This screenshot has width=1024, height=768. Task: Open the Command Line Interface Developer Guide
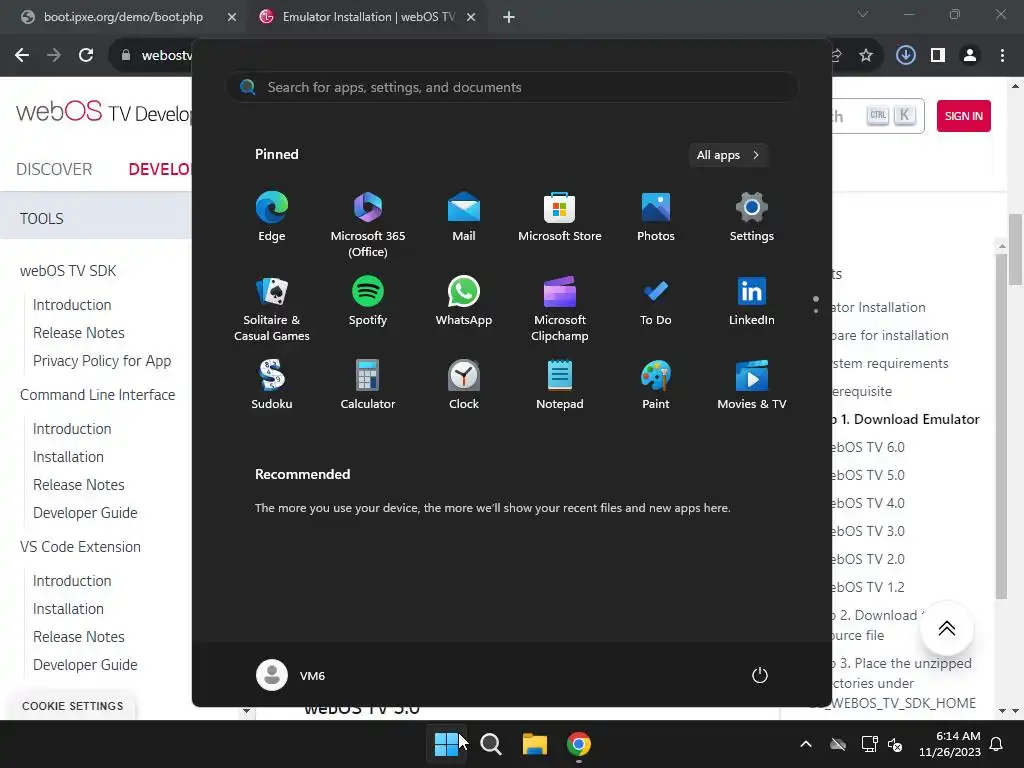tap(85, 513)
